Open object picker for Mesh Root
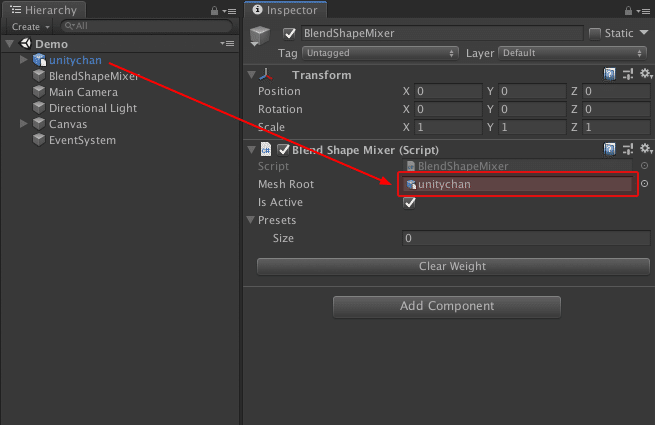This screenshot has height=425, width=655. (x=645, y=183)
